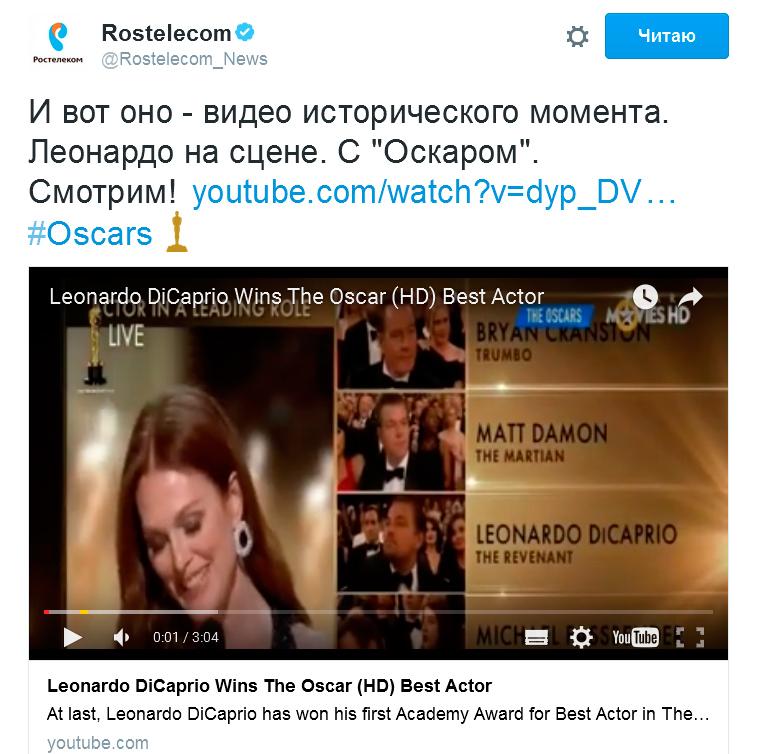Open tweet options gear dropdown
This screenshot has height=754, width=757.
(x=577, y=36)
